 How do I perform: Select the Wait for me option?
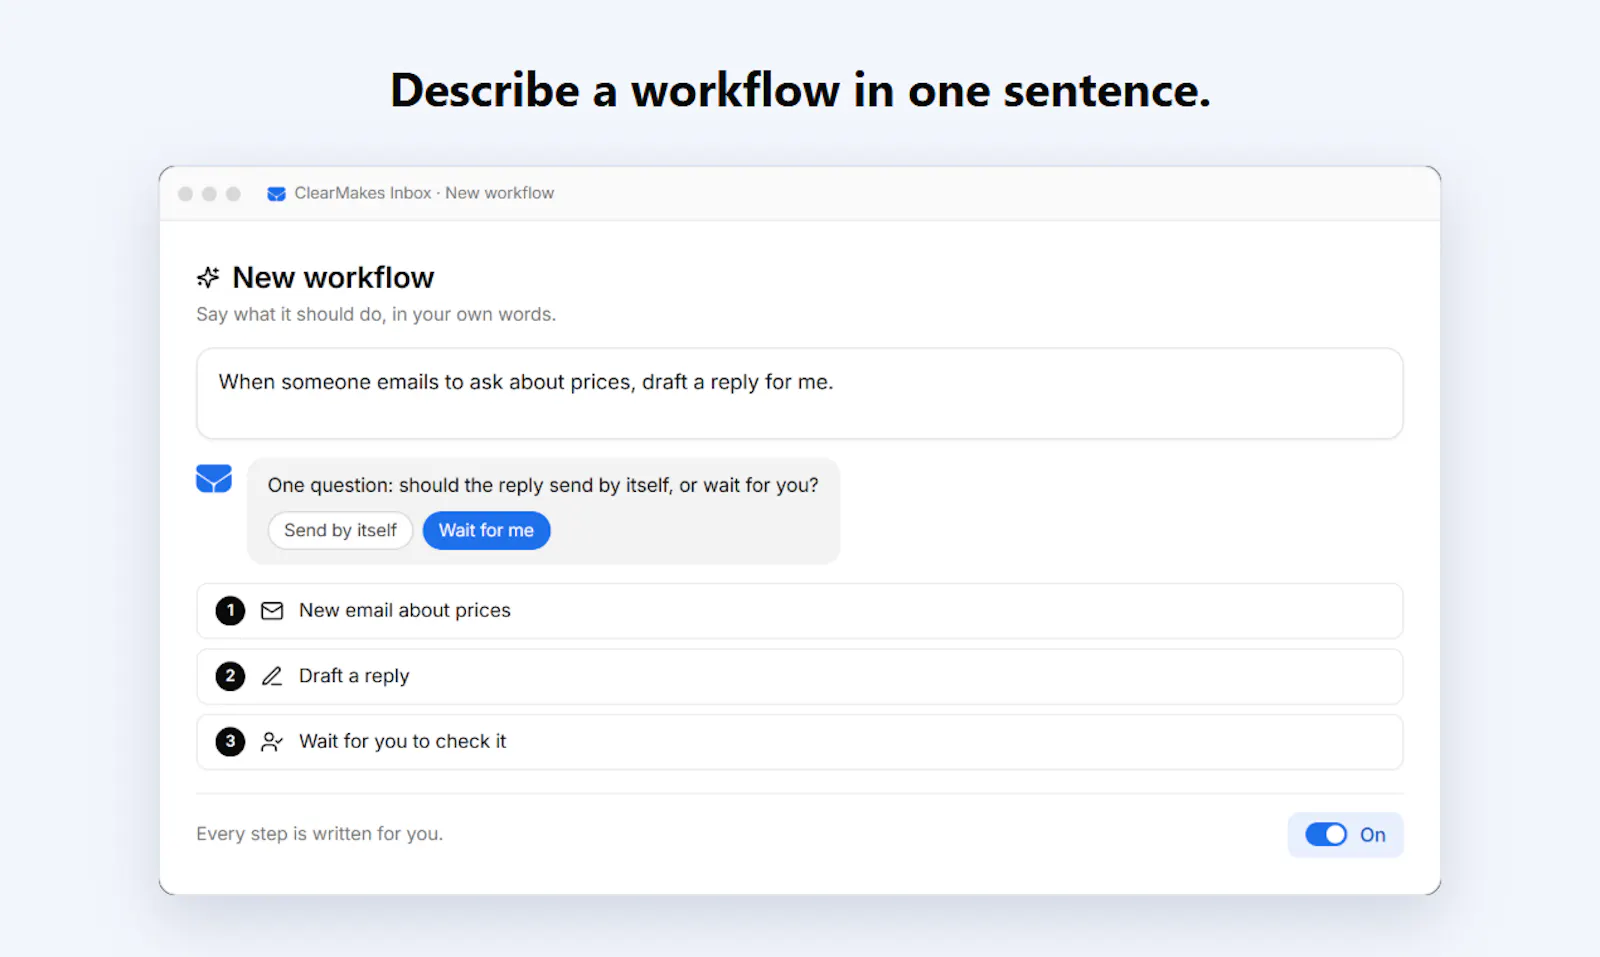point(486,530)
